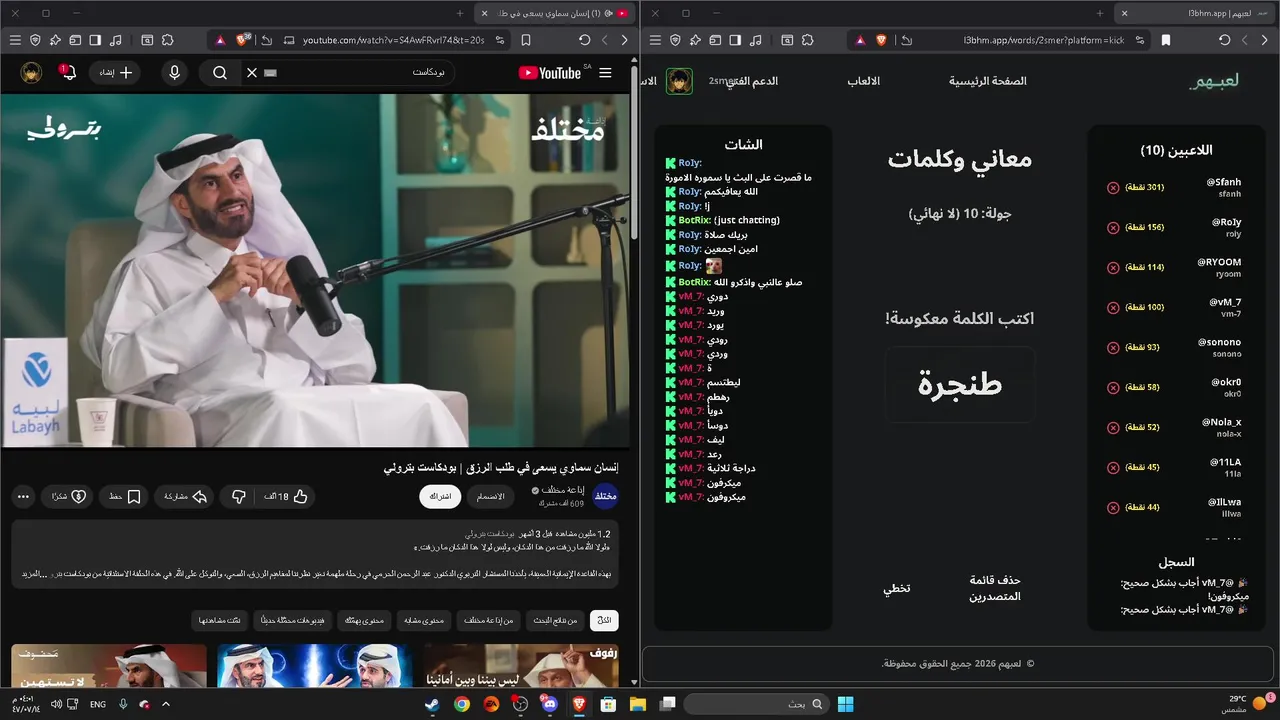Remove player @Sfanh with X icon
1280x720 pixels.
(1113, 188)
